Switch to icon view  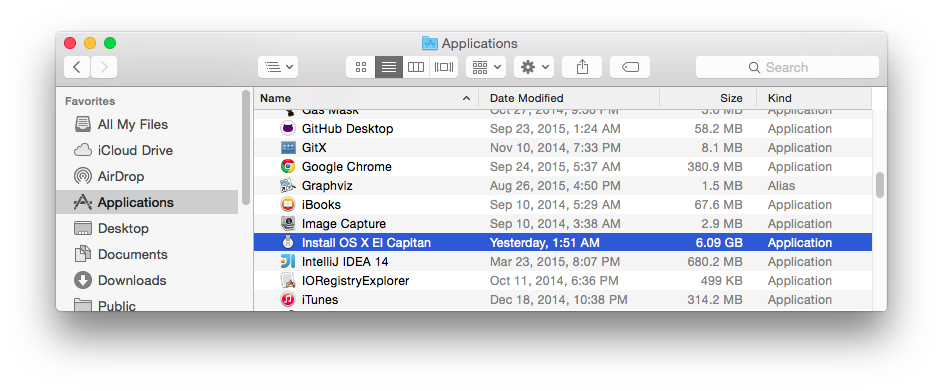[361, 67]
